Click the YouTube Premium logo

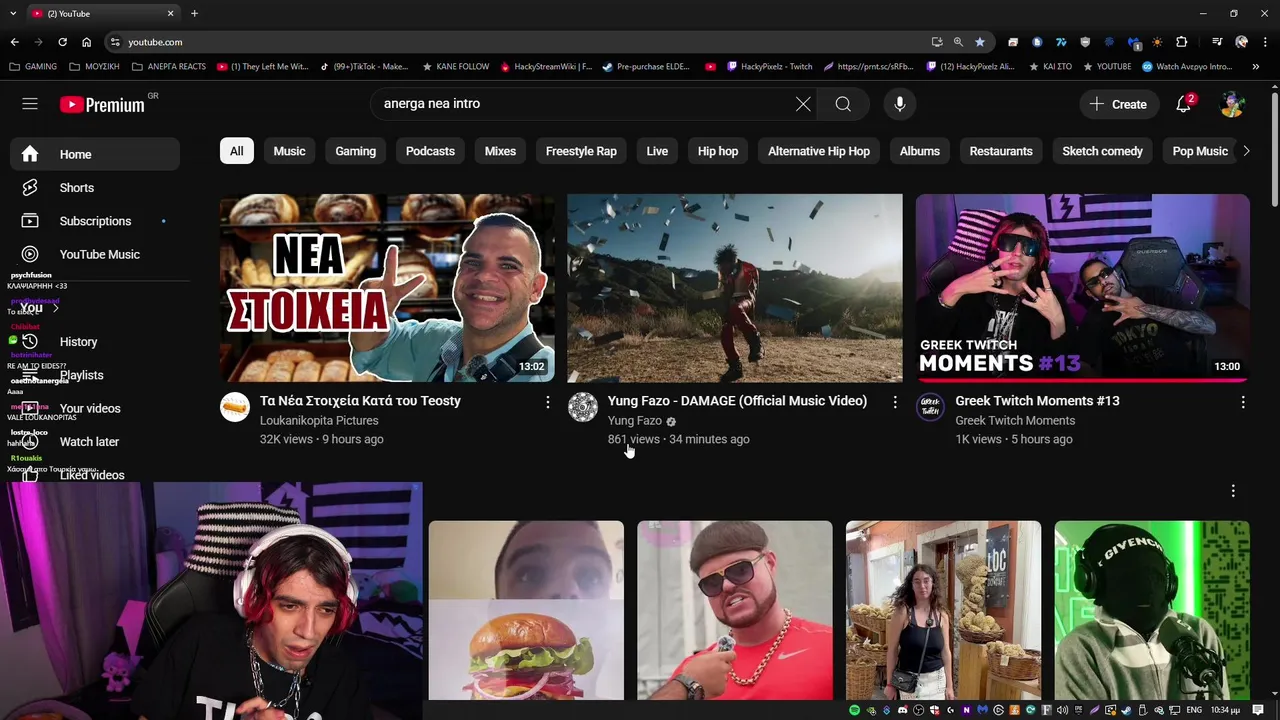pyautogui.click(x=102, y=105)
